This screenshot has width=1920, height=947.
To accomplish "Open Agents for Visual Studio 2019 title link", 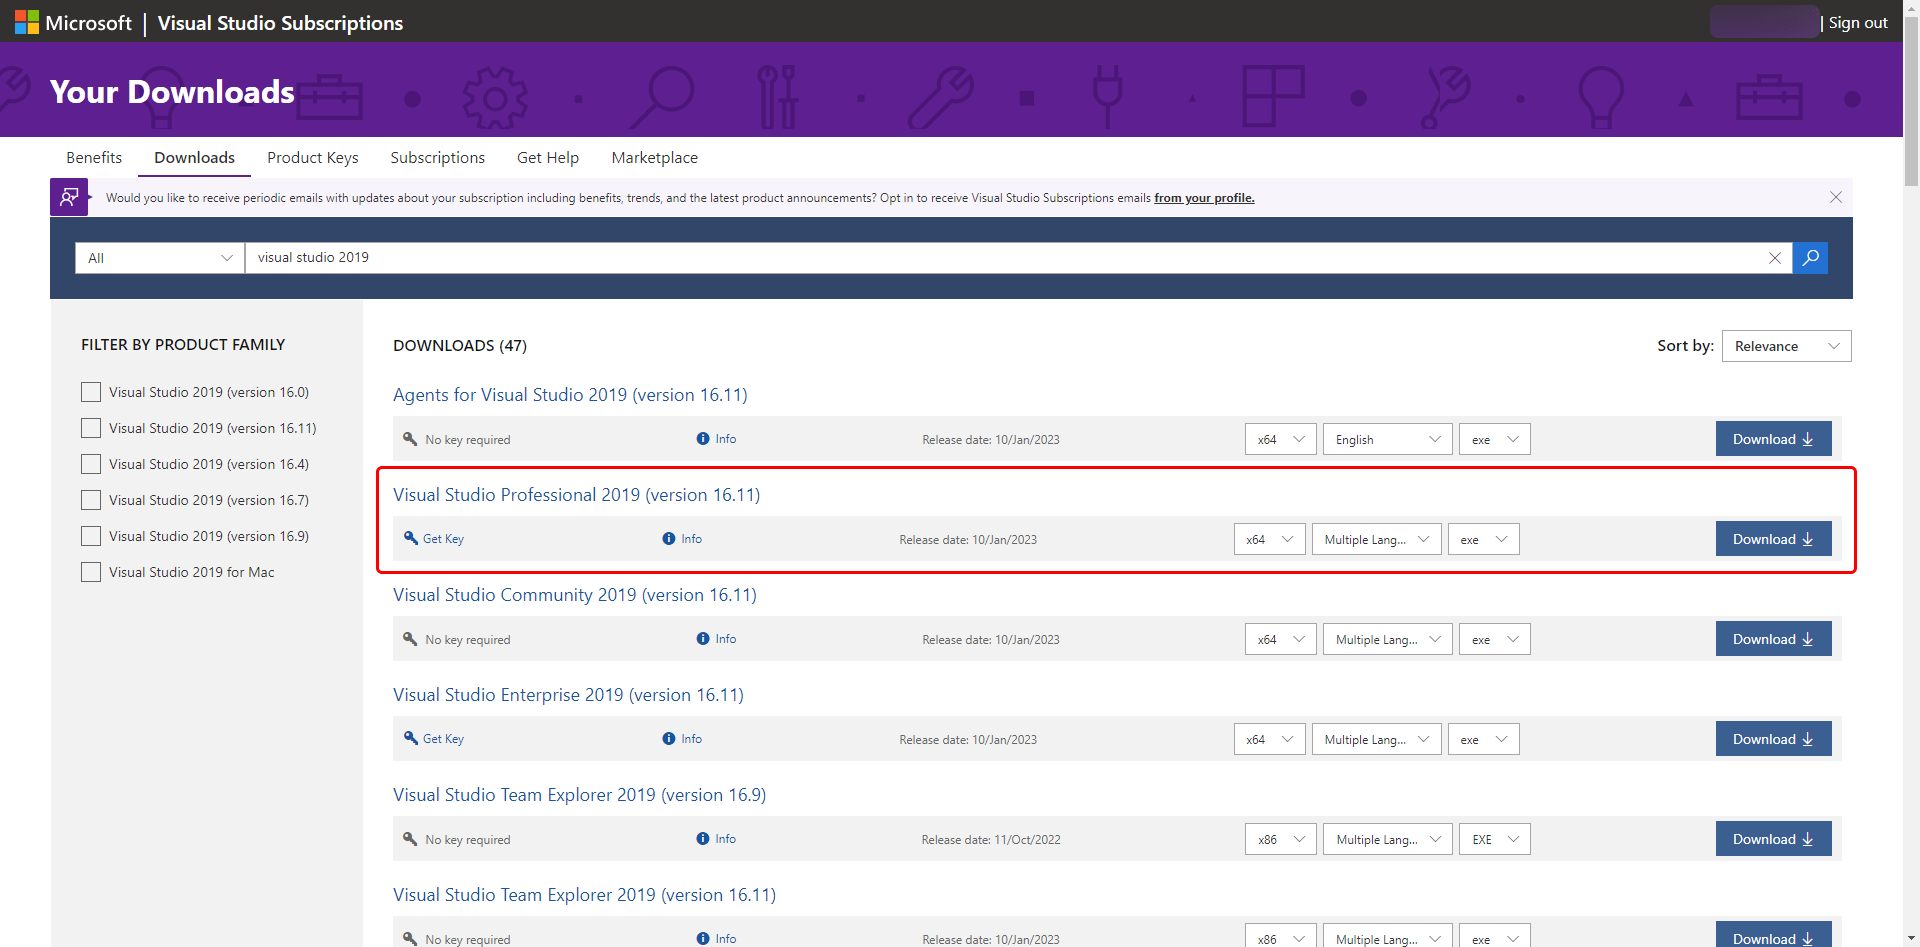I will [x=570, y=395].
